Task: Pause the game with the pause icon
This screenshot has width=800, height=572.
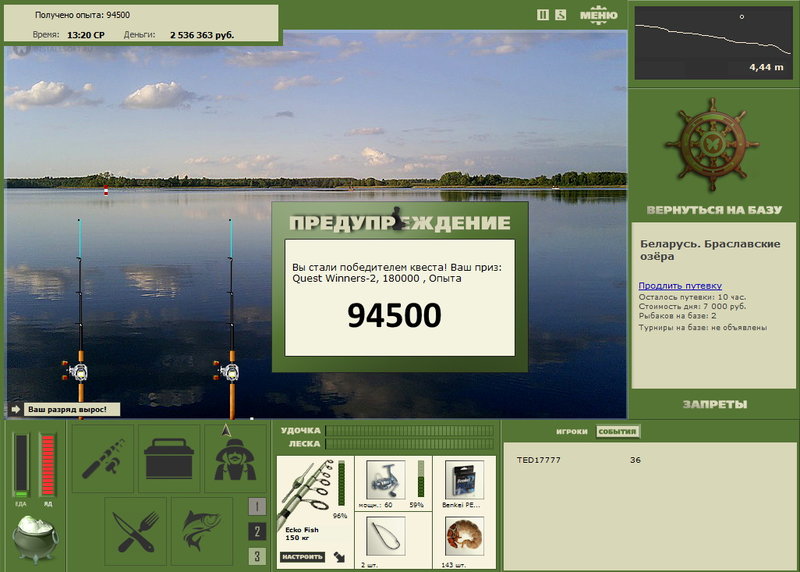Action: (x=543, y=15)
